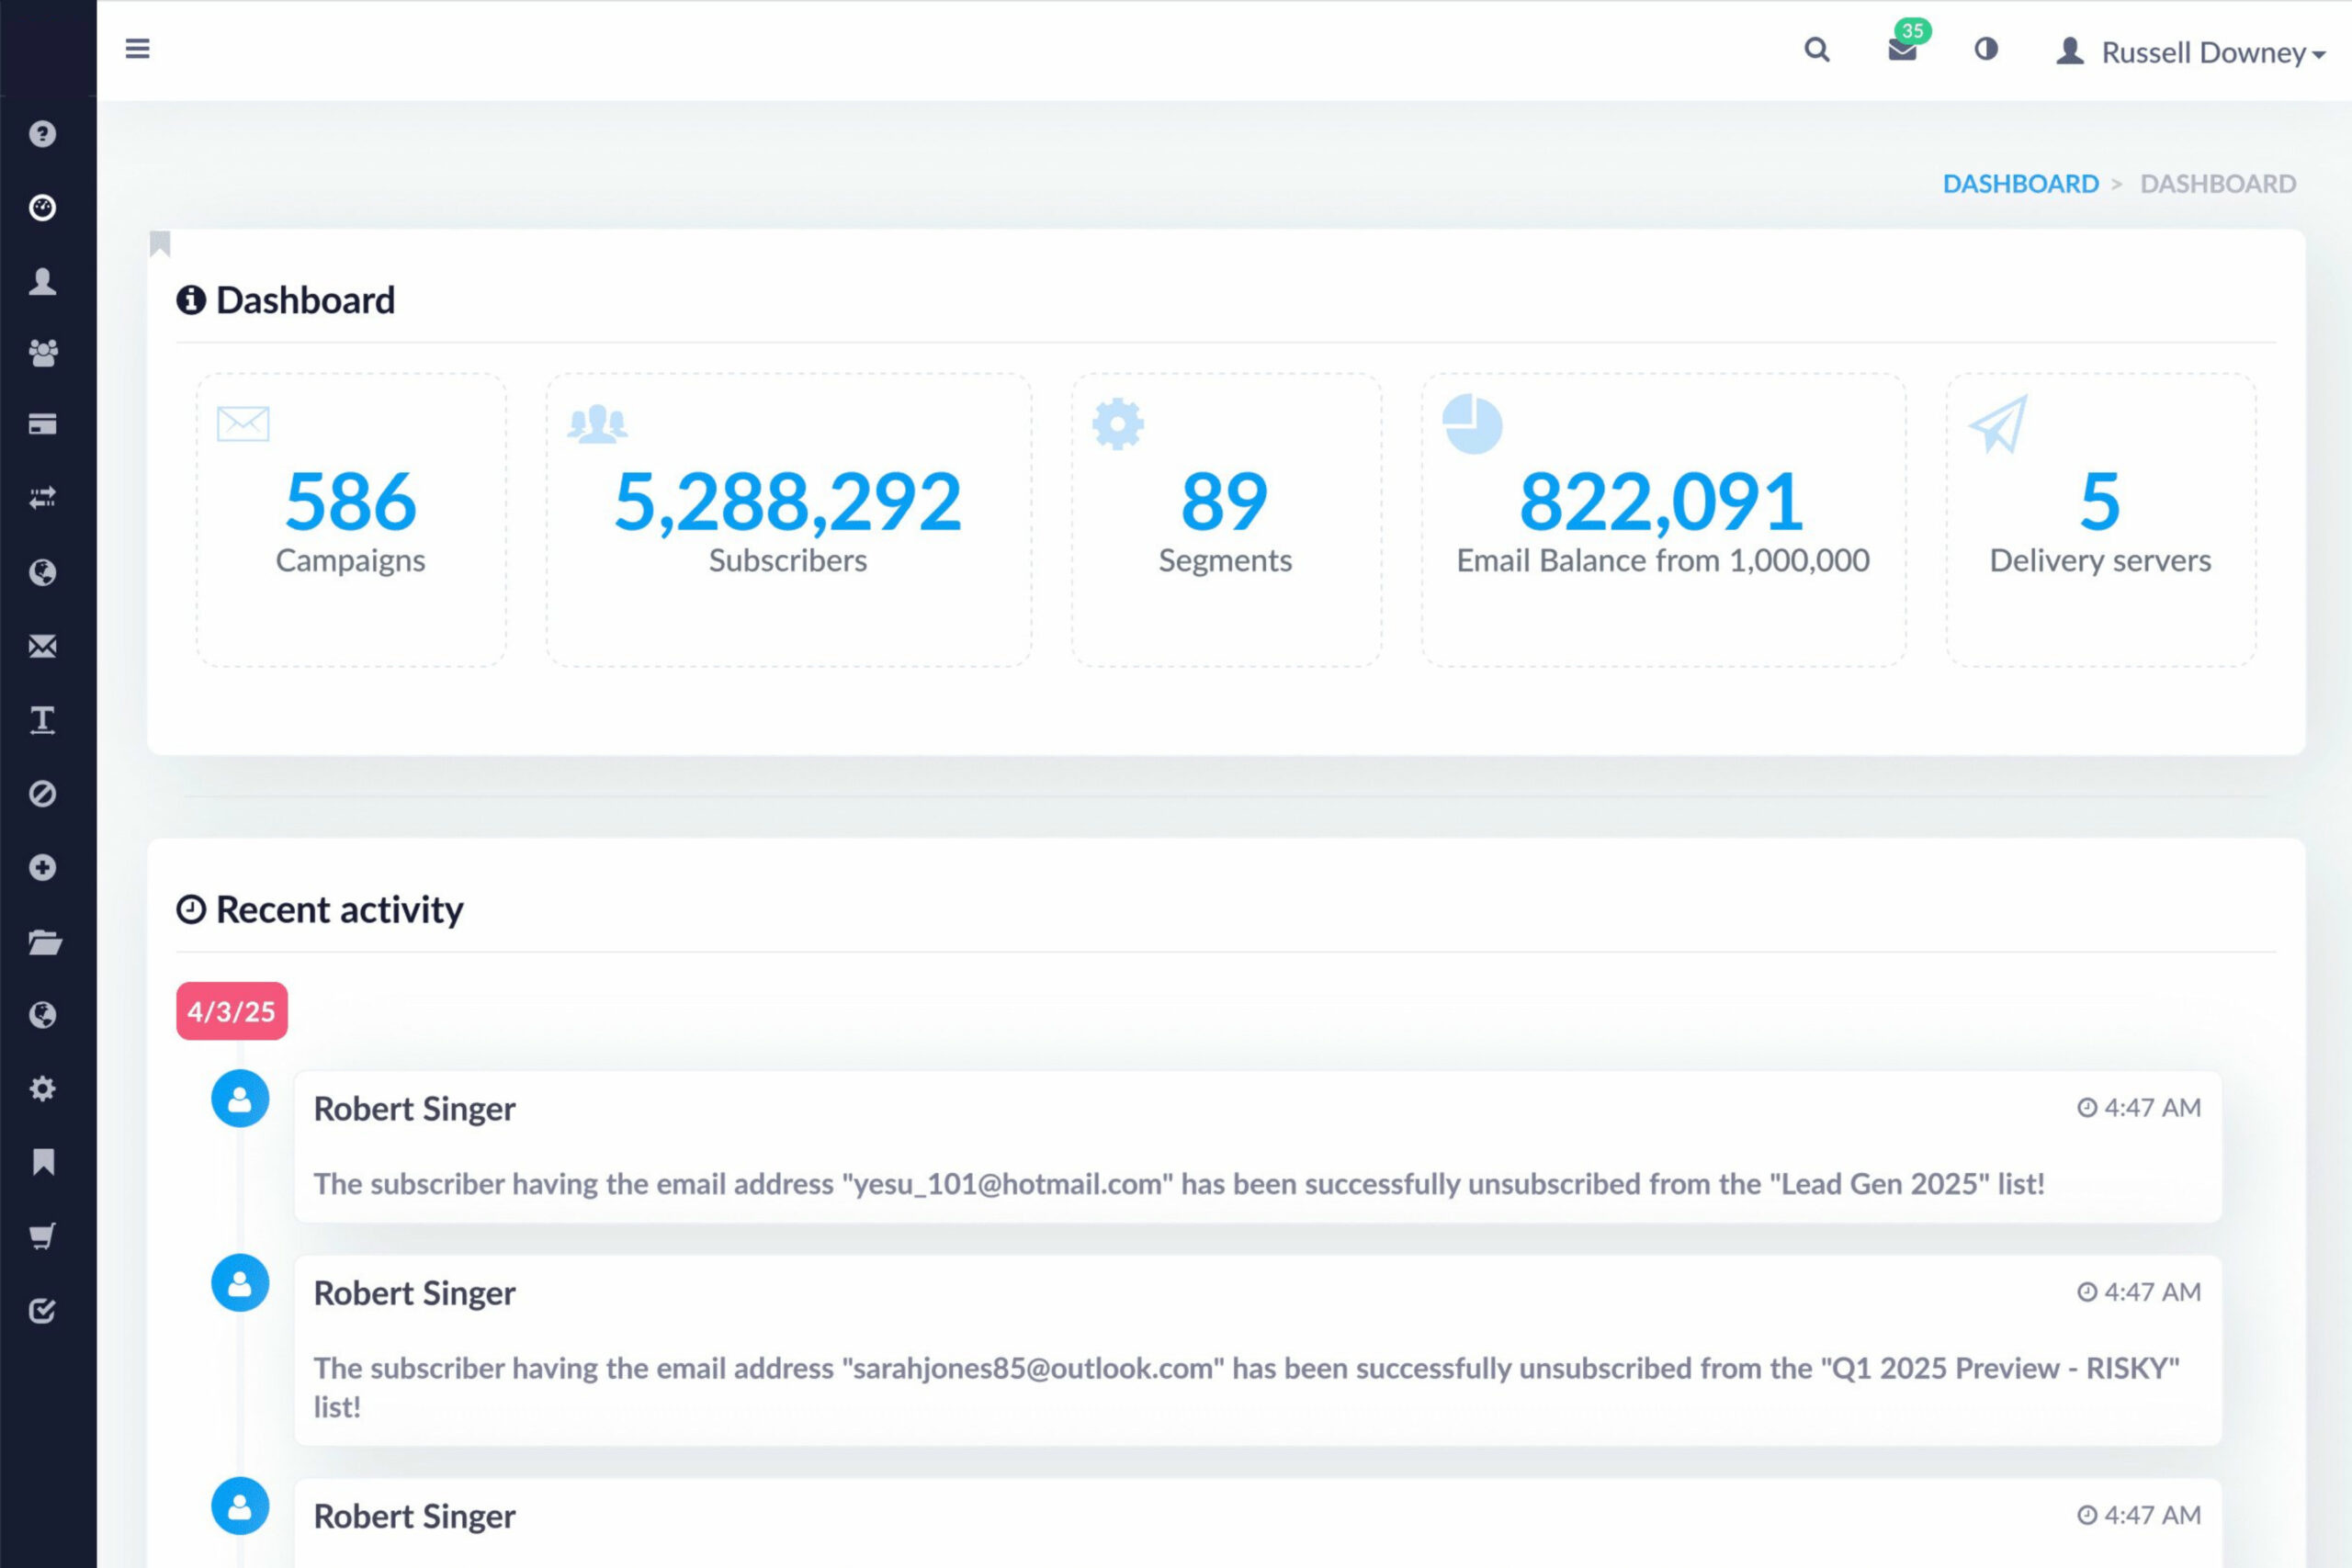Select the help question-mark icon in the sidebar
The image size is (2352, 1568).
tap(43, 134)
